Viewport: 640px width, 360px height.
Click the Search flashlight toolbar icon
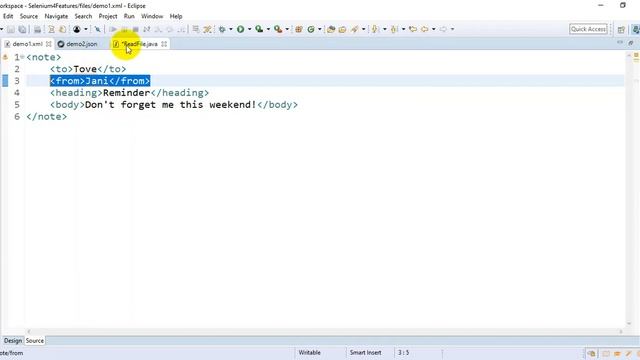coord(354,29)
